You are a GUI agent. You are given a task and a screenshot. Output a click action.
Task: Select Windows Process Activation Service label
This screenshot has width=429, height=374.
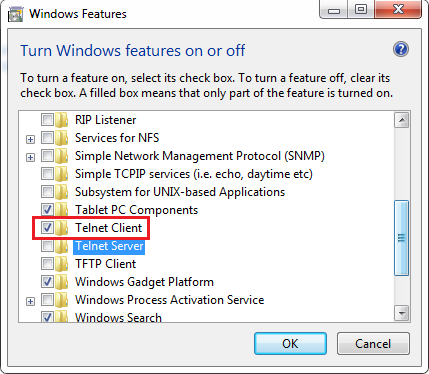click(x=169, y=300)
